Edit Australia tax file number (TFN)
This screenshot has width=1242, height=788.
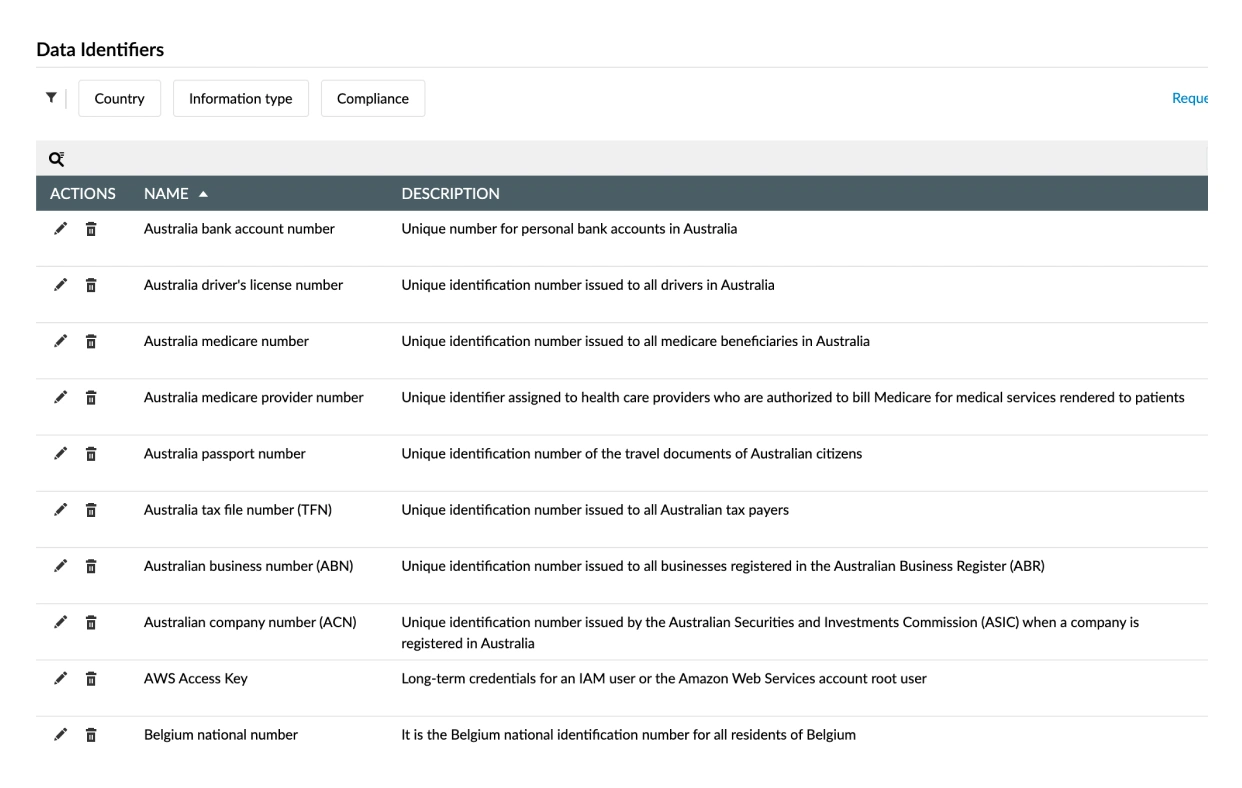(61, 510)
